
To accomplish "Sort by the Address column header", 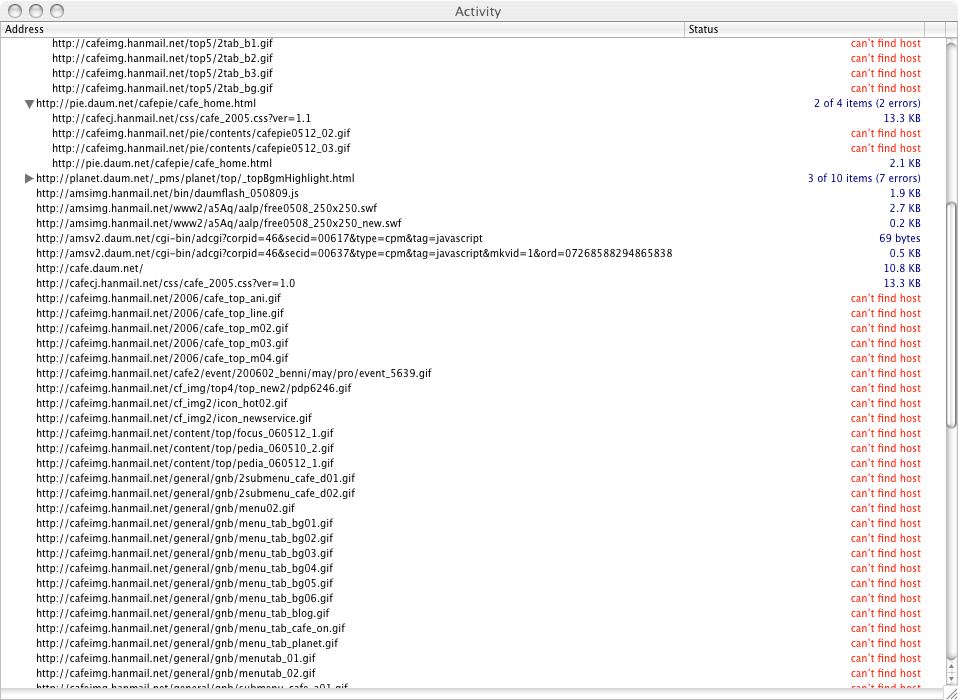I will pyautogui.click(x=342, y=29).
